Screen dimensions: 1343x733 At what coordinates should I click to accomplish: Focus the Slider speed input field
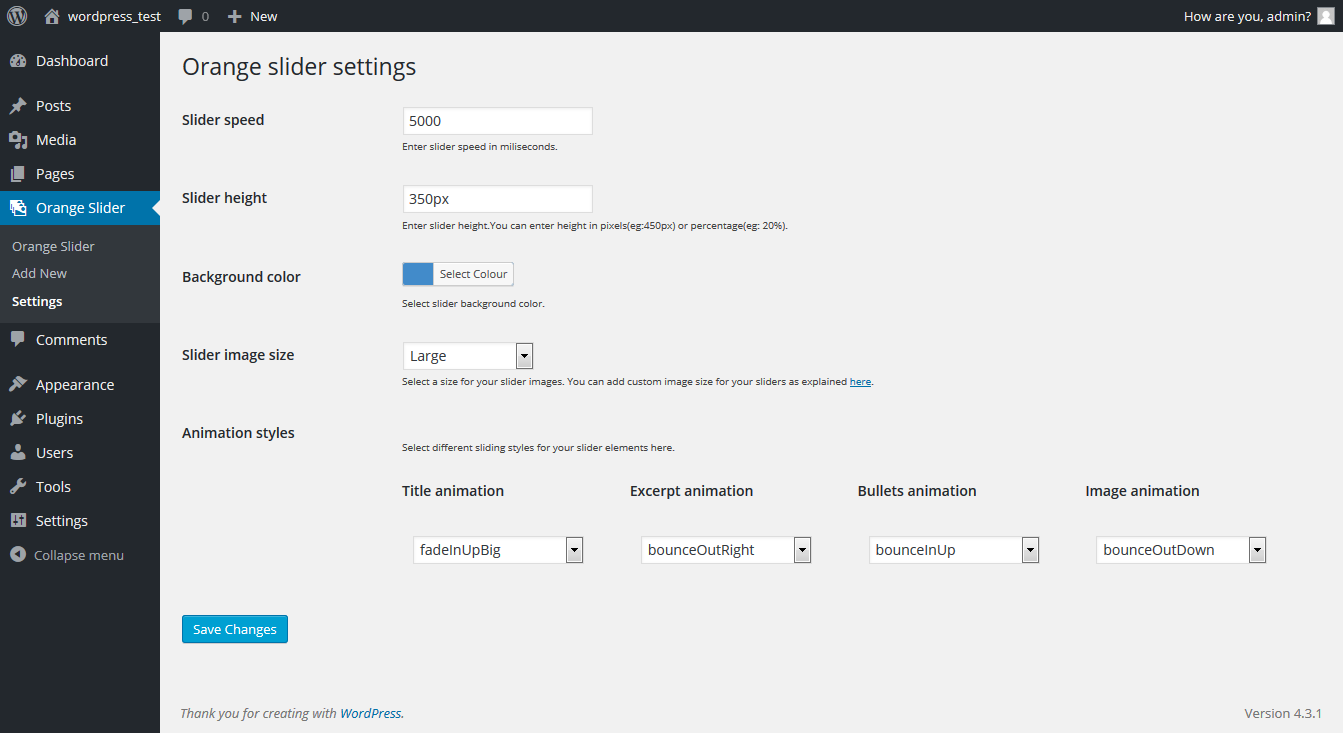pyautogui.click(x=498, y=121)
